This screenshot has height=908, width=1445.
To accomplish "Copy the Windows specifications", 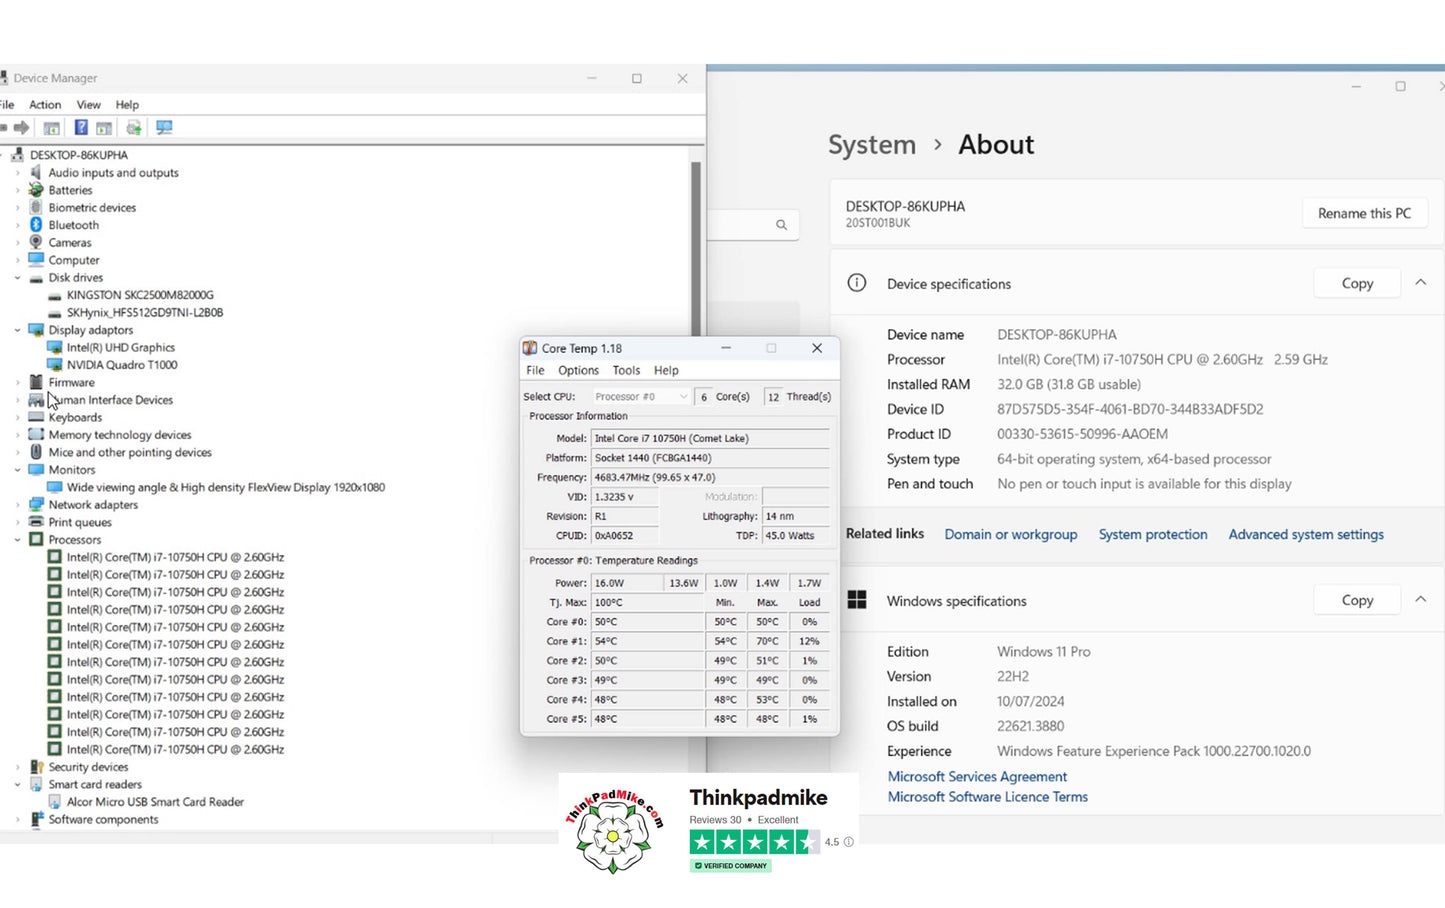I will pos(1357,600).
